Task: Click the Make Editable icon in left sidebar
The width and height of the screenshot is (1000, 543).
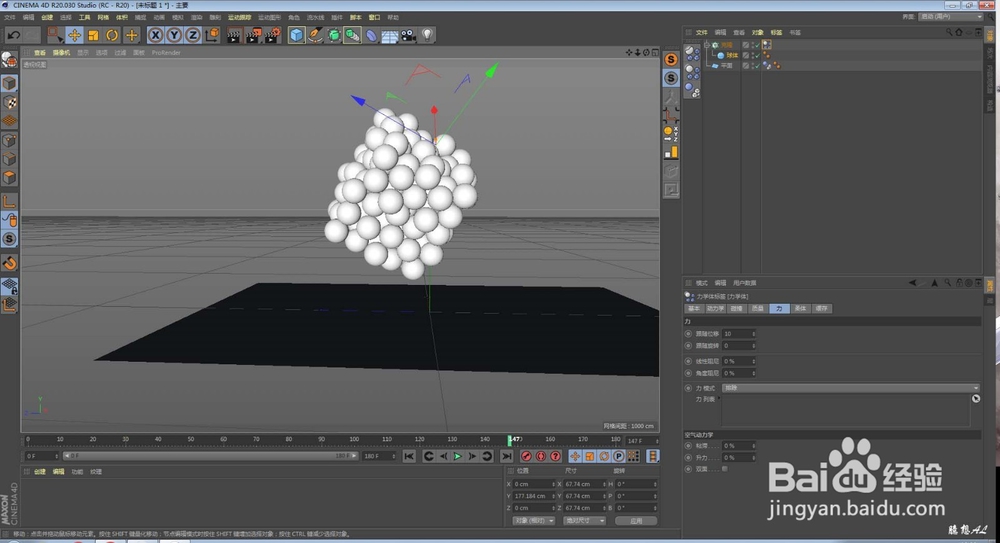Action: 9,60
